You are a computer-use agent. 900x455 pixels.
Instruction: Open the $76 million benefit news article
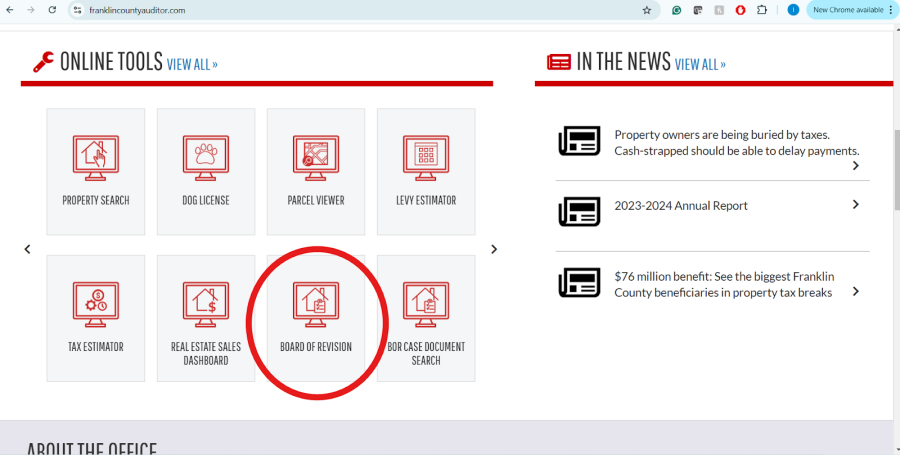[x=723, y=285]
